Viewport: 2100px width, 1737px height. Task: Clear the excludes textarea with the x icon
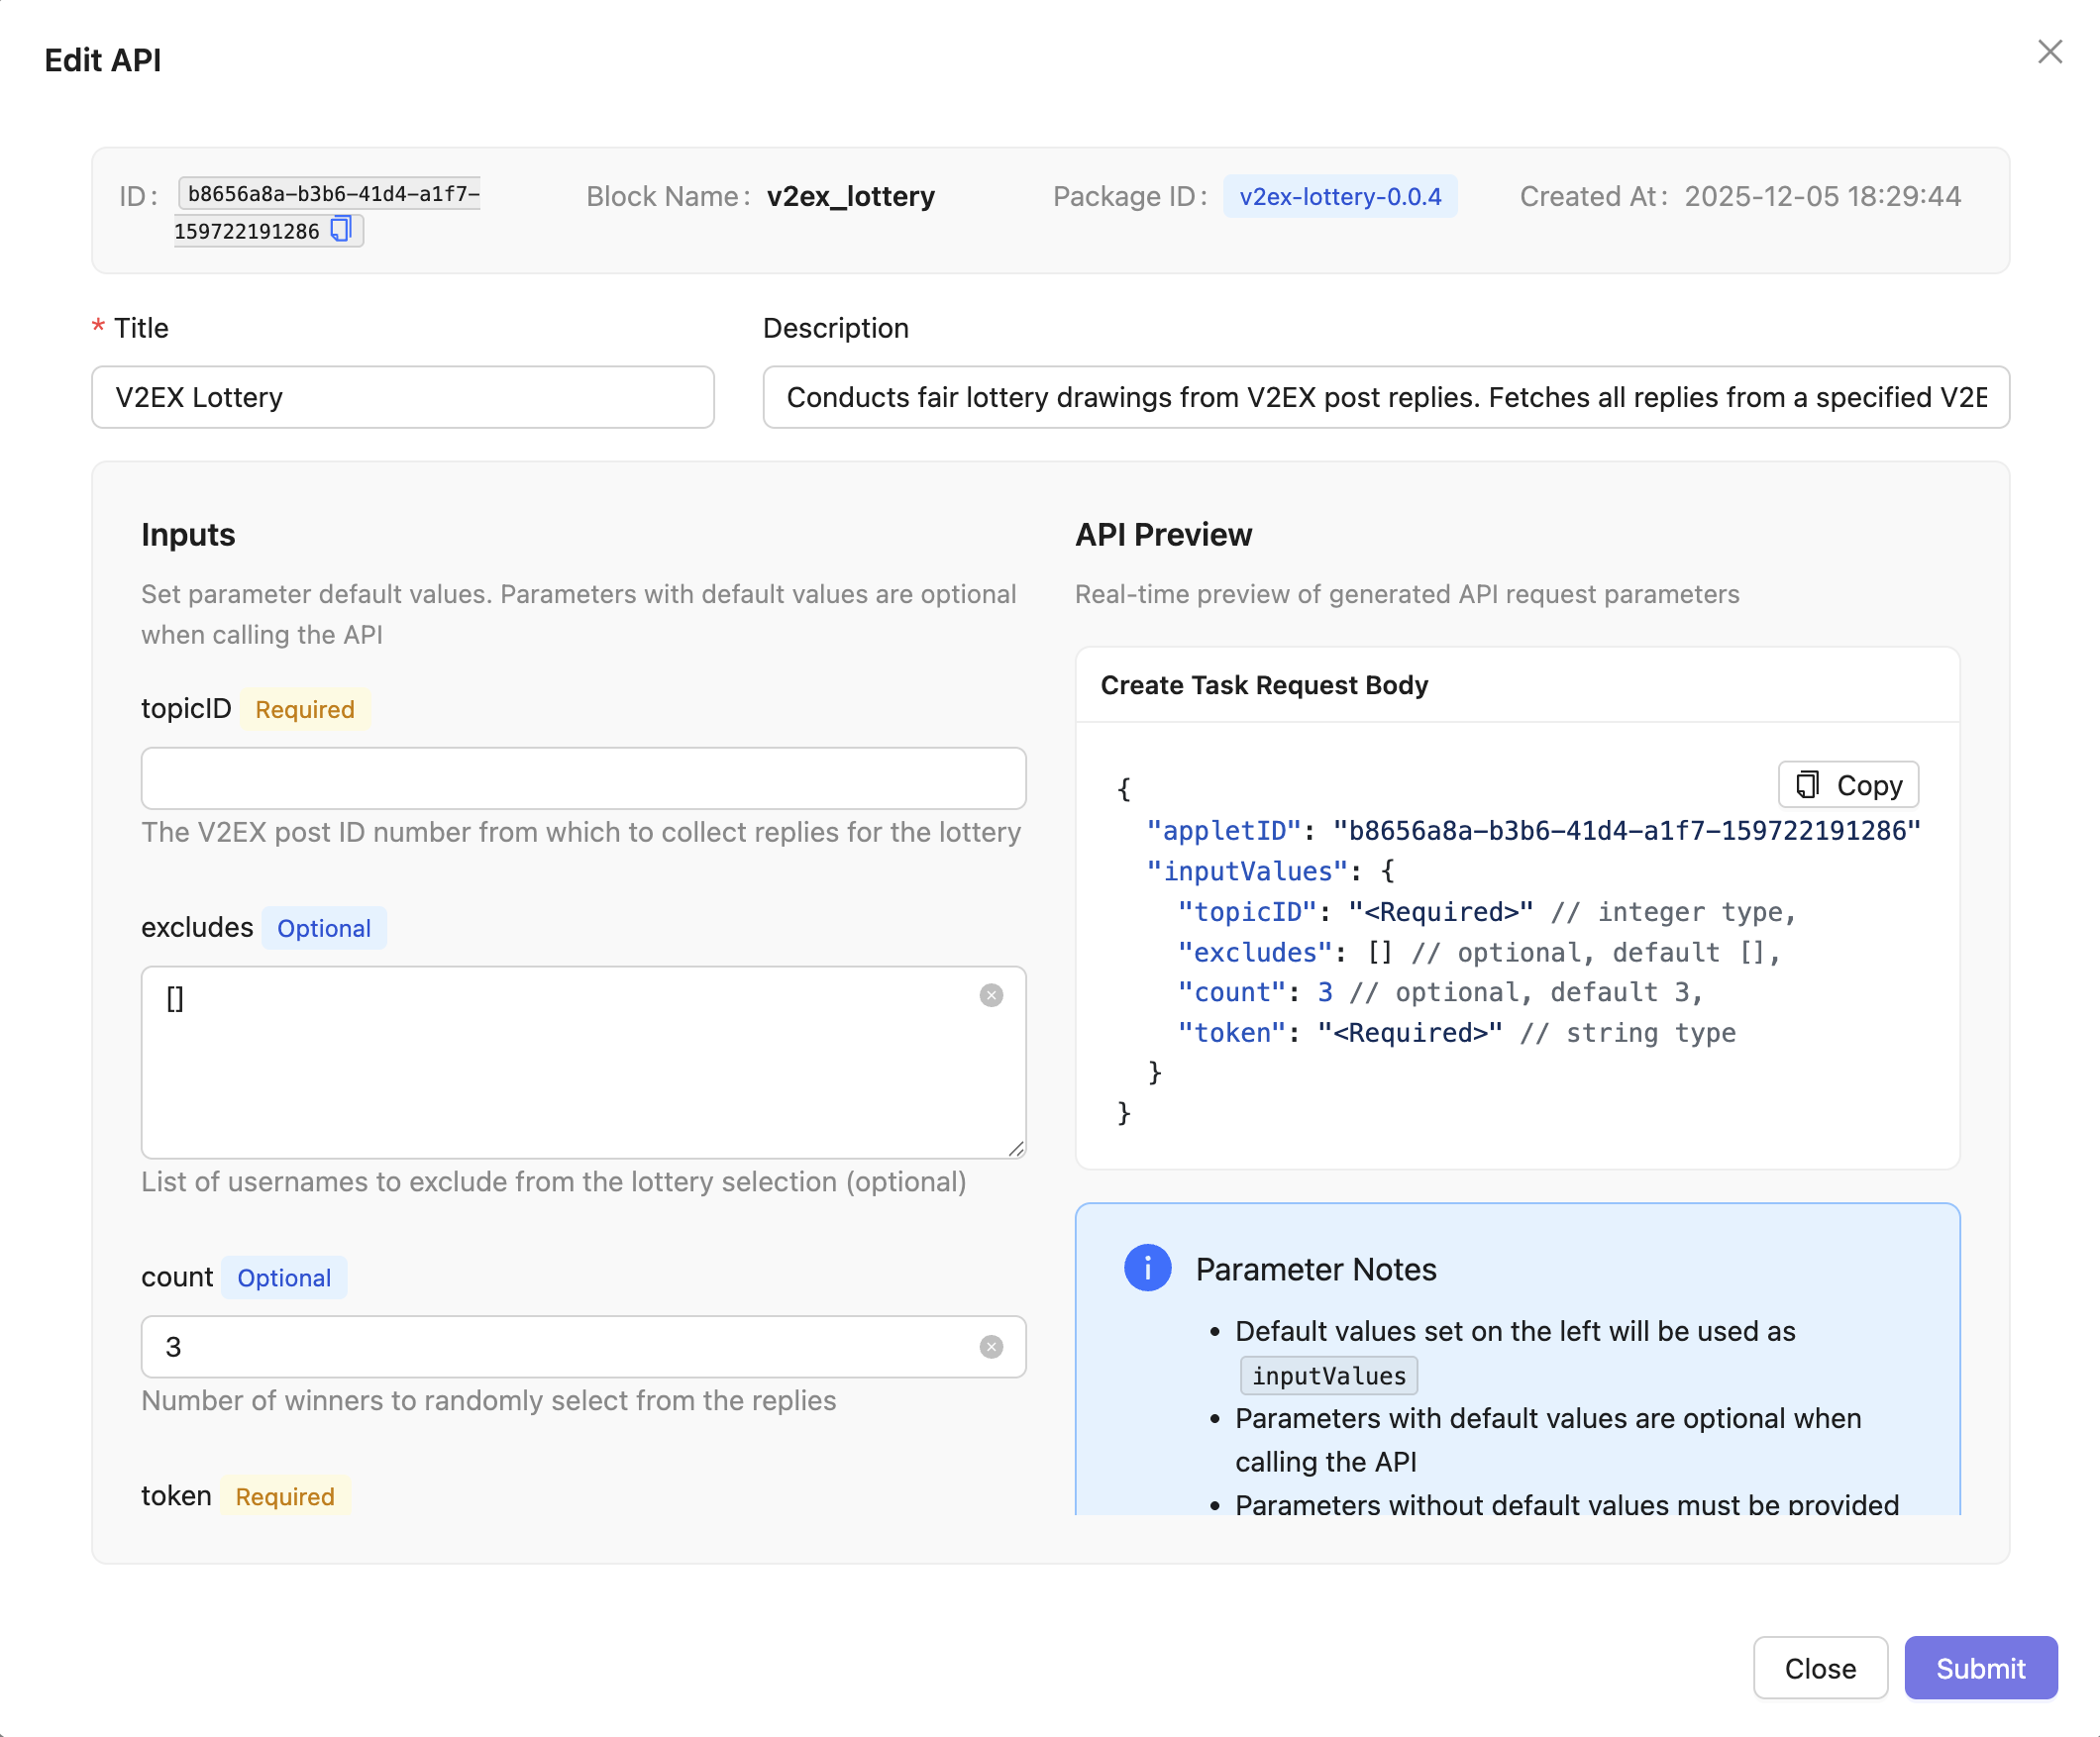coord(991,996)
